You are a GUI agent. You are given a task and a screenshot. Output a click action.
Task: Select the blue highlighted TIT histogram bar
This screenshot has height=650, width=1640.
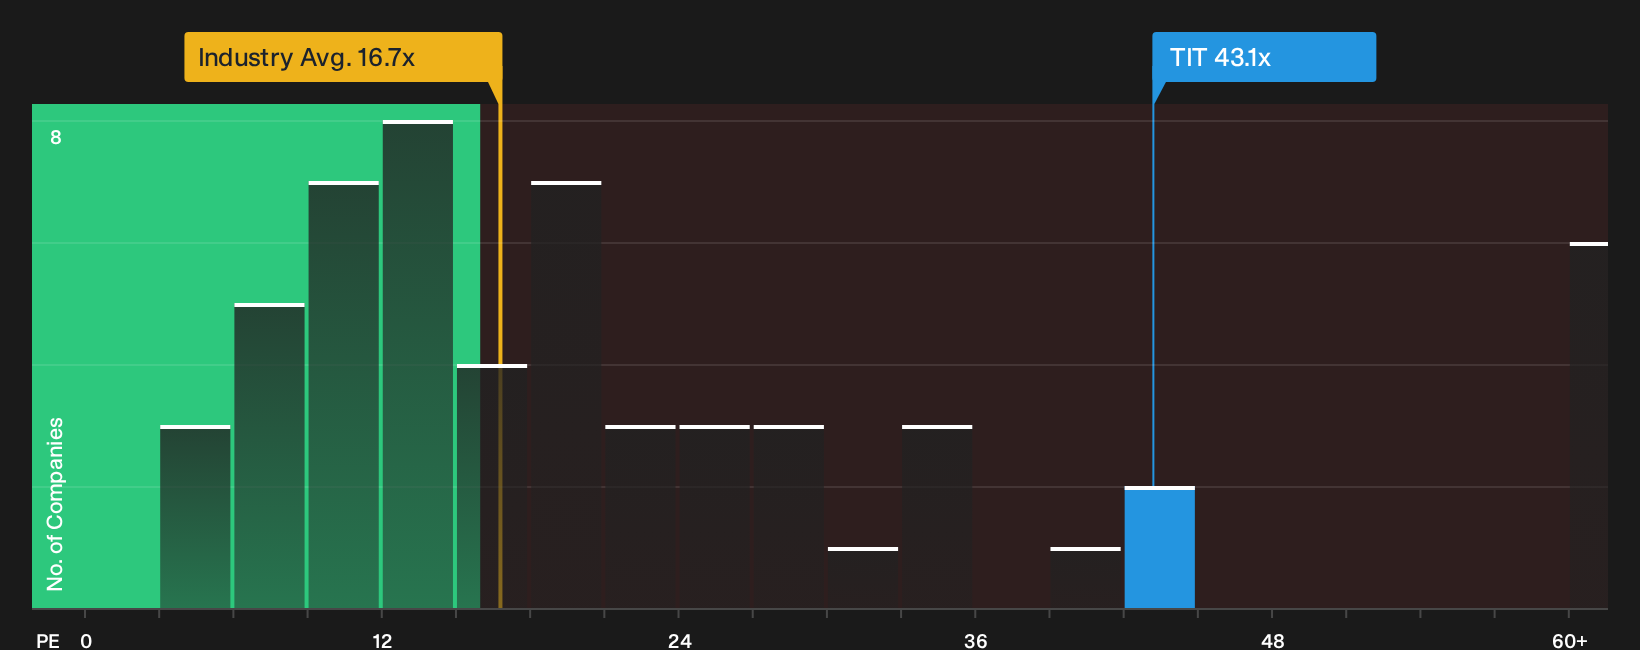1160,548
